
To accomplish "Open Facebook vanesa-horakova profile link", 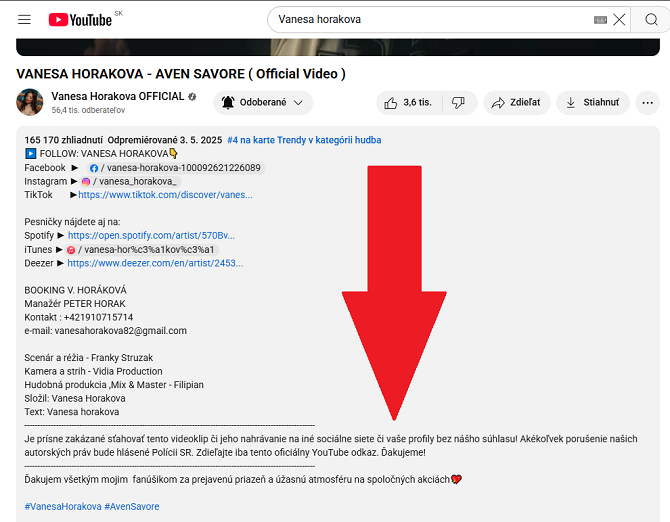I will click(x=176, y=168).
